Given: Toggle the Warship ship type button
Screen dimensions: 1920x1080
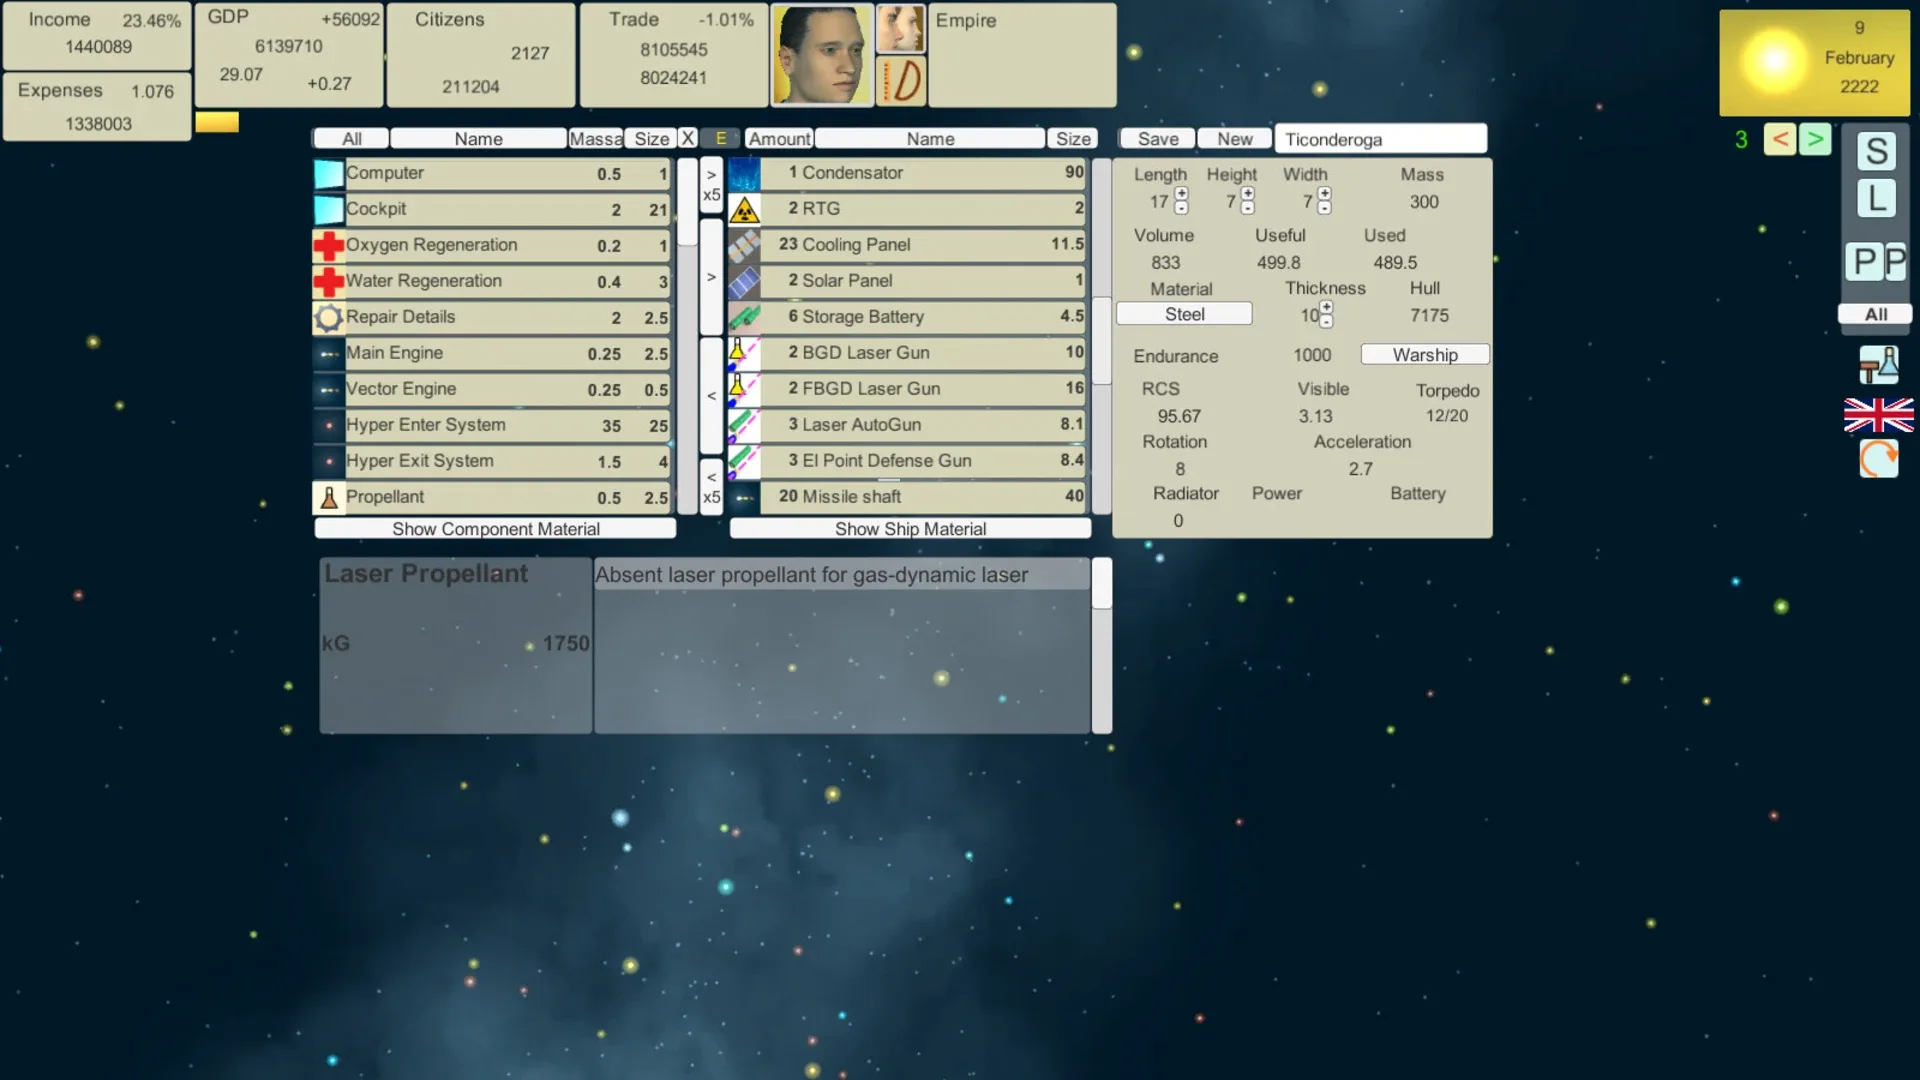Looking at the screenshot, I should point(1424,355).
